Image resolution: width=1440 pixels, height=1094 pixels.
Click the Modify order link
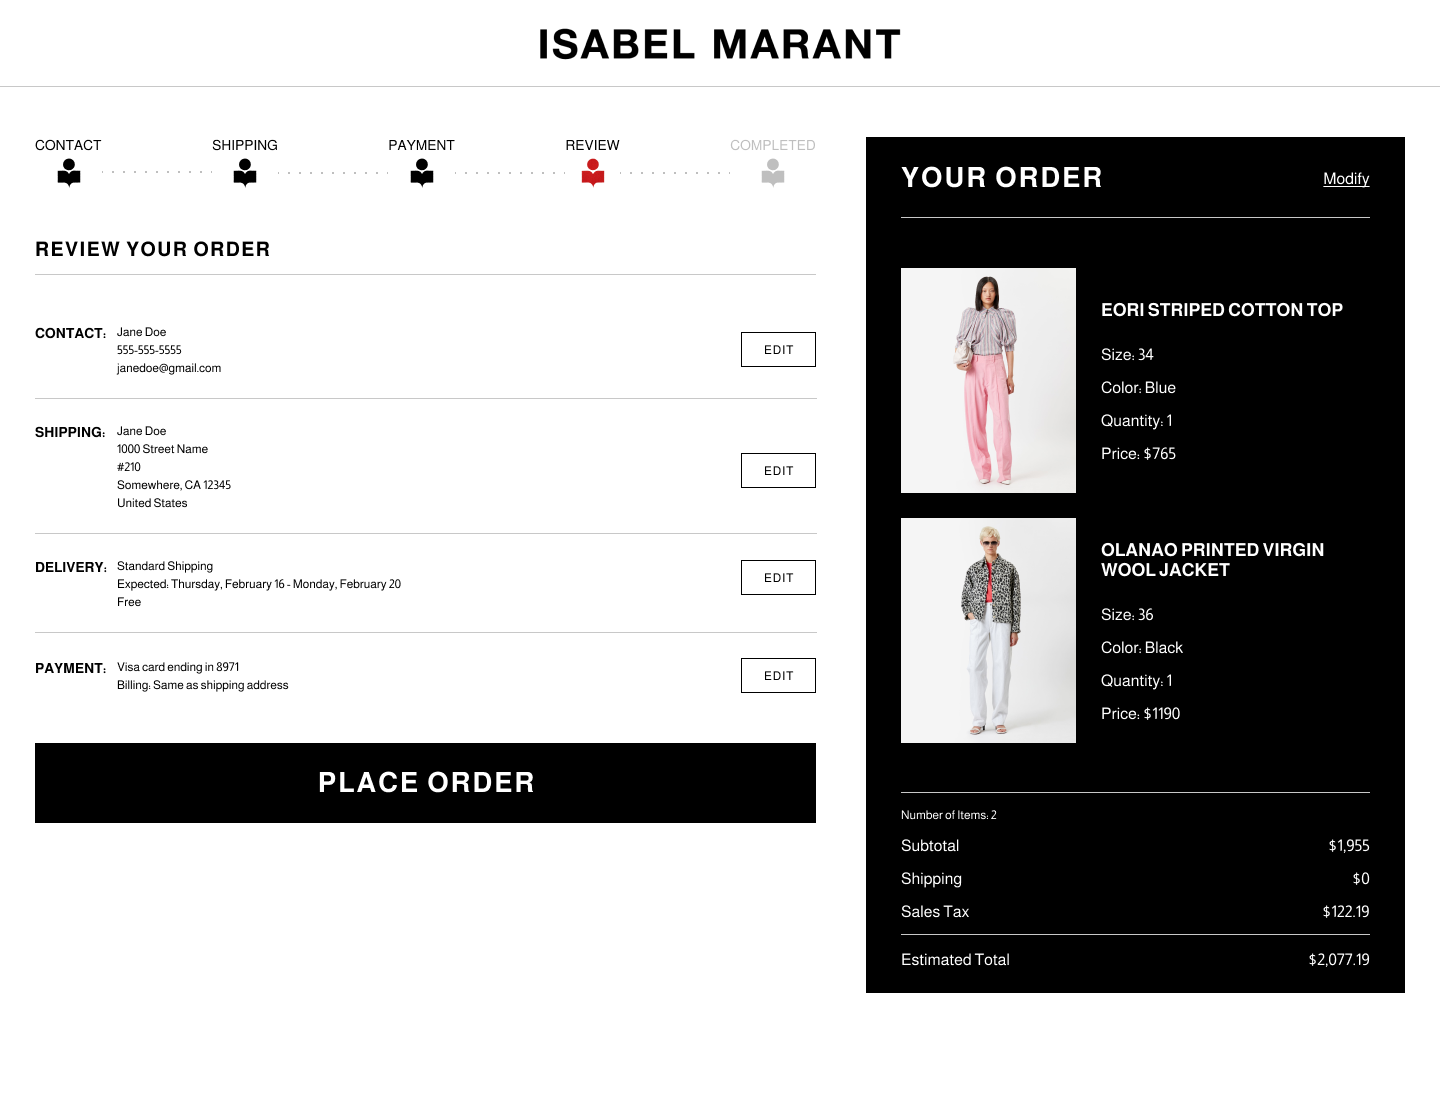(1346, 179)
